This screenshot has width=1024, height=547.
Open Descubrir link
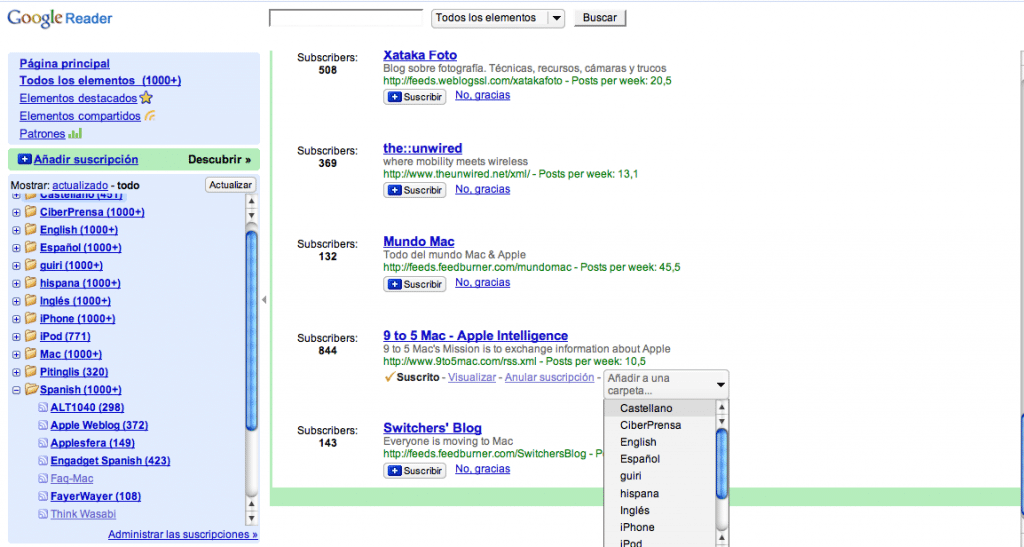tap(219, 159)
